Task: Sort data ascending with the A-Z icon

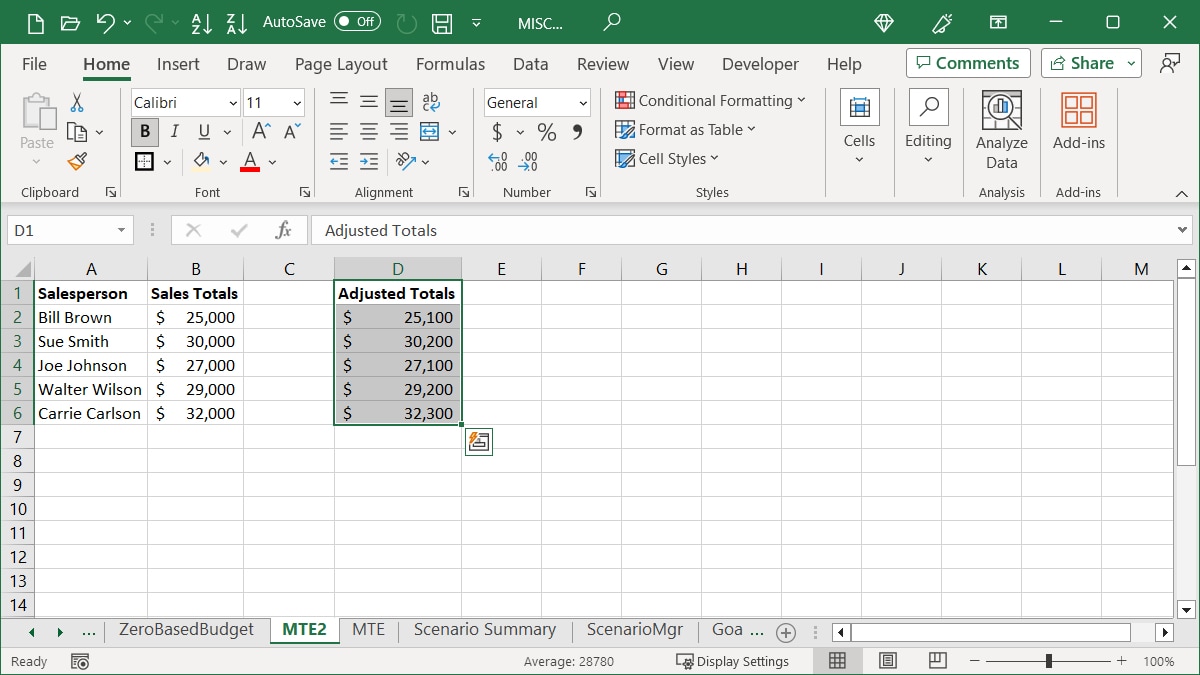Action: [202, 23]
